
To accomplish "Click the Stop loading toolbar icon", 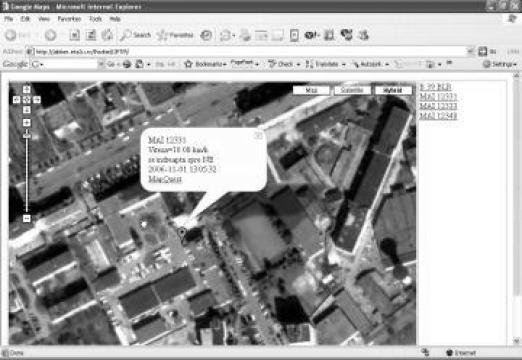I will pyautogui.click(x=74, y=35).
